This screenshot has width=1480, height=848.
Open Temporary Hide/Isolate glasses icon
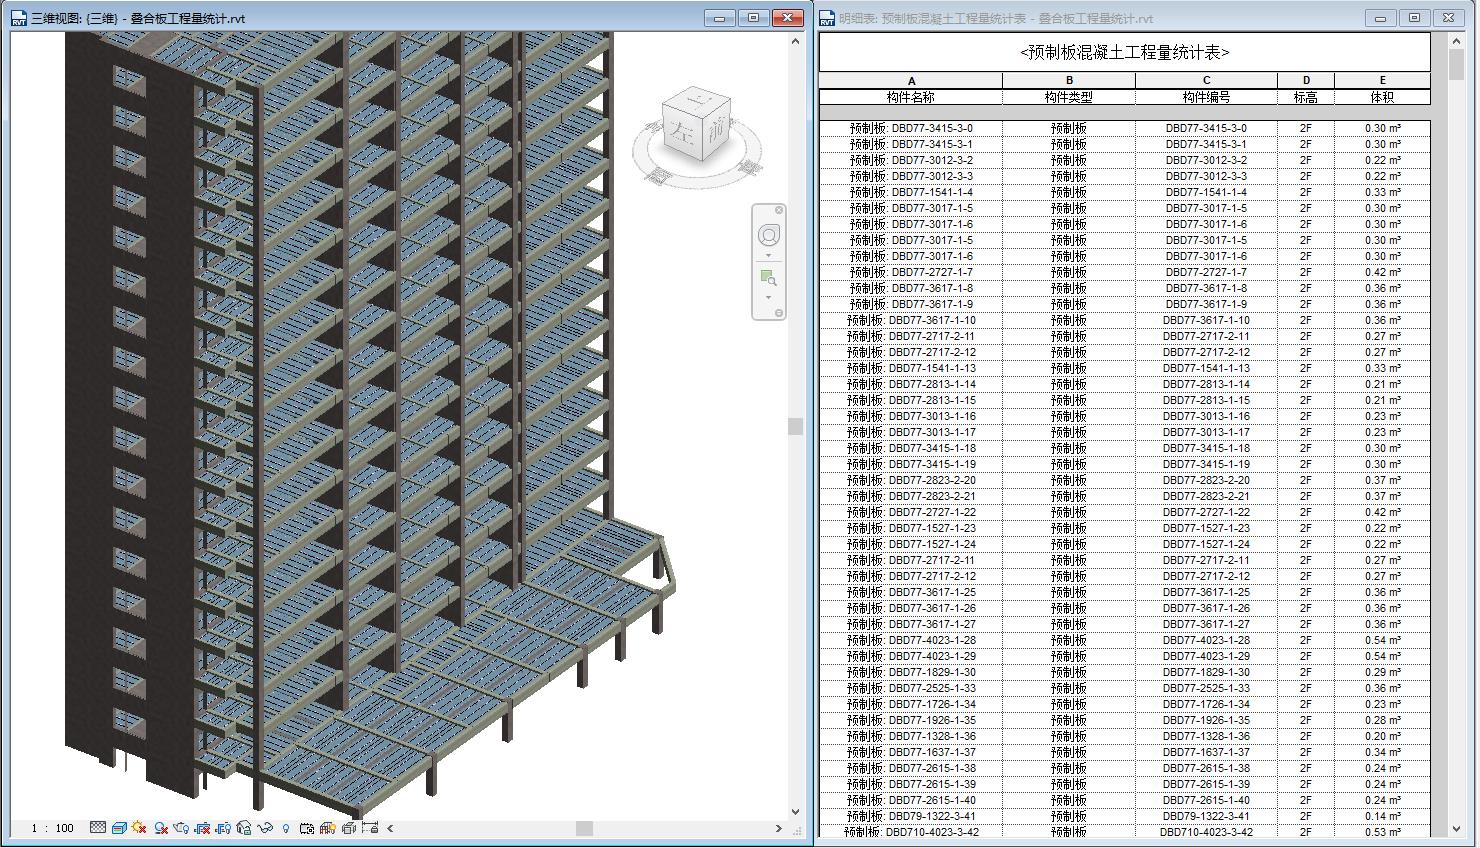point(265,828)
